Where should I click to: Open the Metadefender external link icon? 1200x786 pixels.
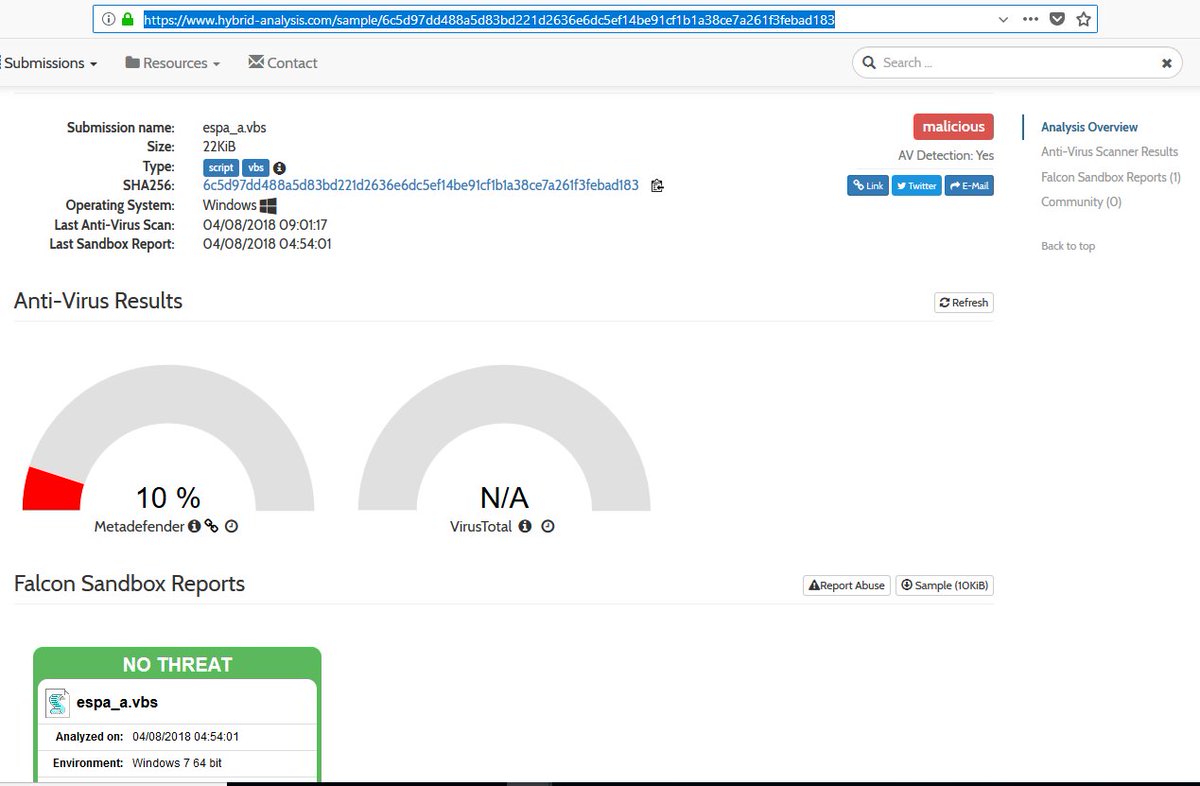coord(211,526)
